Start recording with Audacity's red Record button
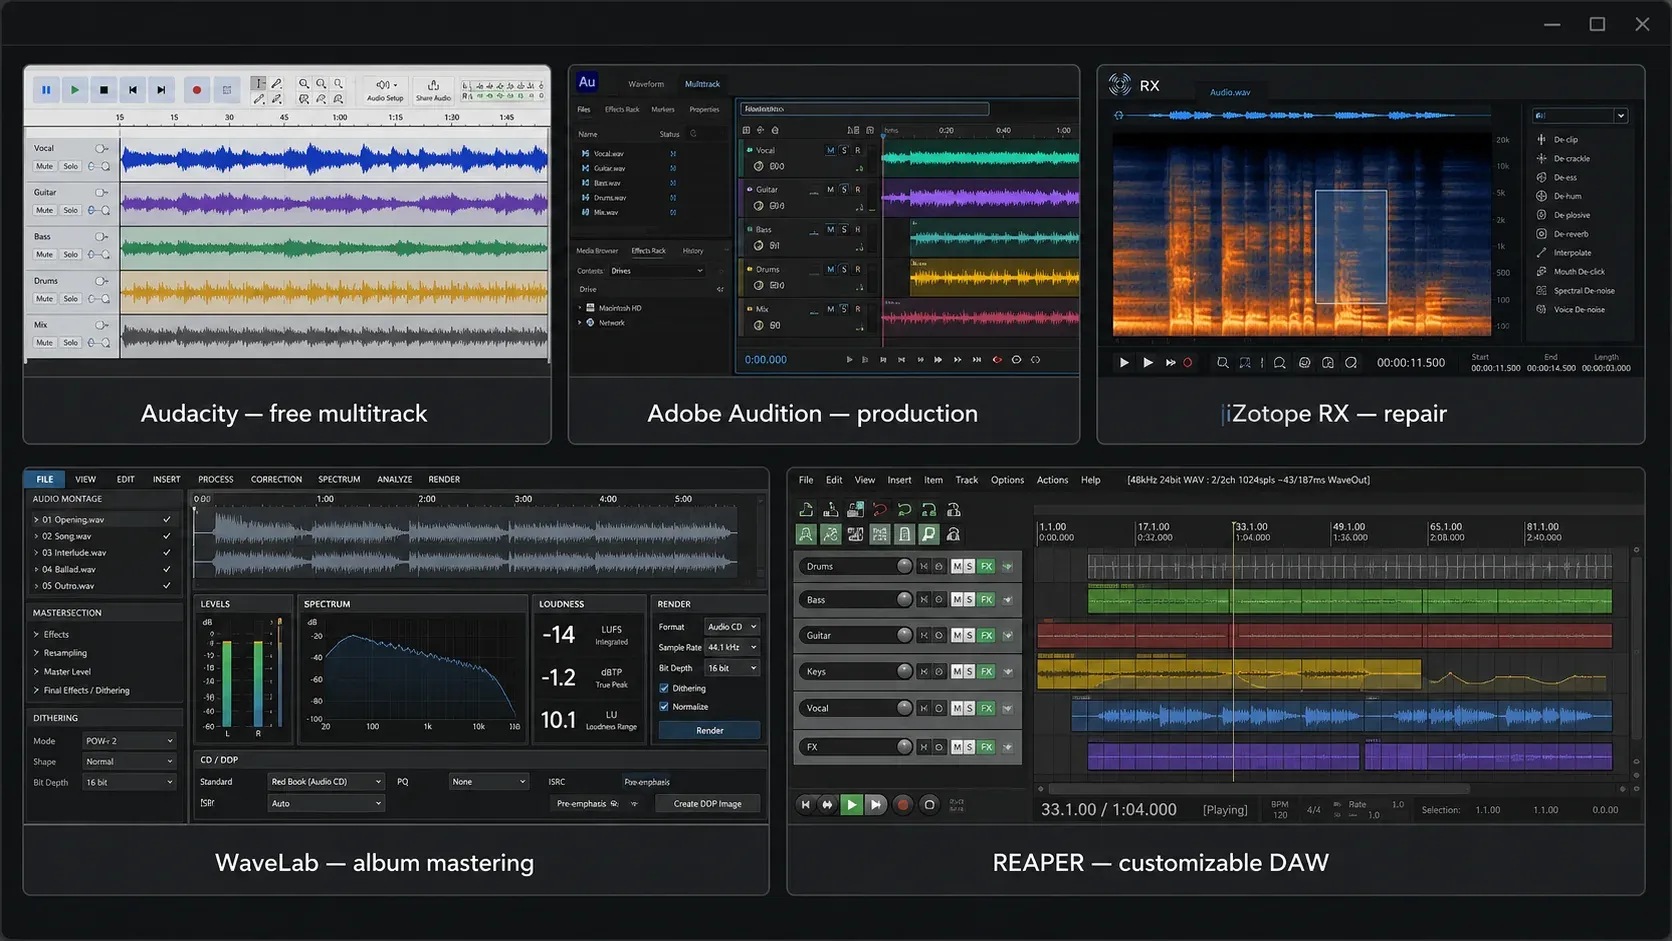The image size is (1672, 941). click(x=197, y=90)
